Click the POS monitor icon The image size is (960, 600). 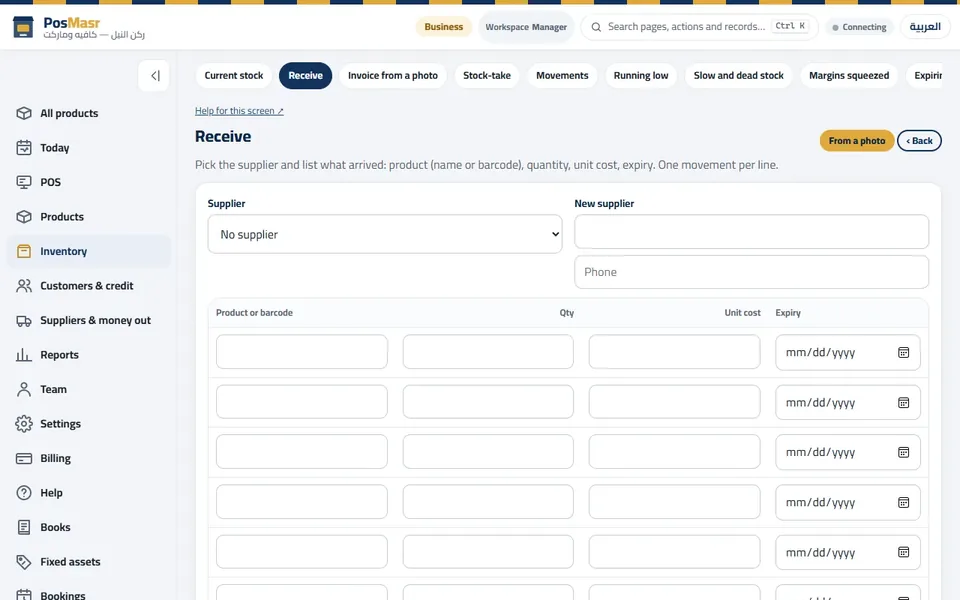tap(24, 182)
